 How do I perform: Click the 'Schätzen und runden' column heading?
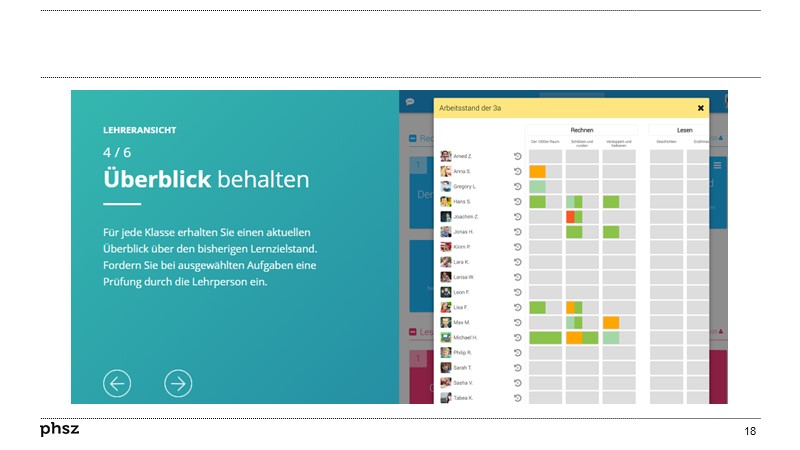pyautogui.click(x=582, y=143)
